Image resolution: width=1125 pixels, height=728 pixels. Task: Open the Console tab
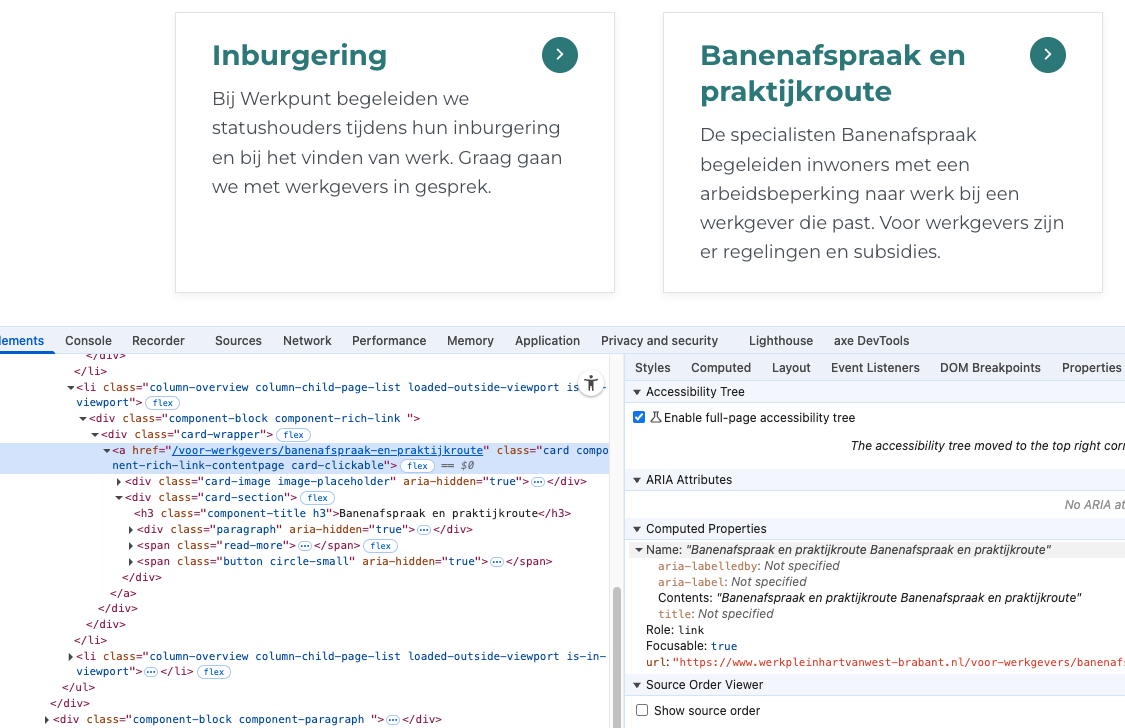click(x=88, y=341)
